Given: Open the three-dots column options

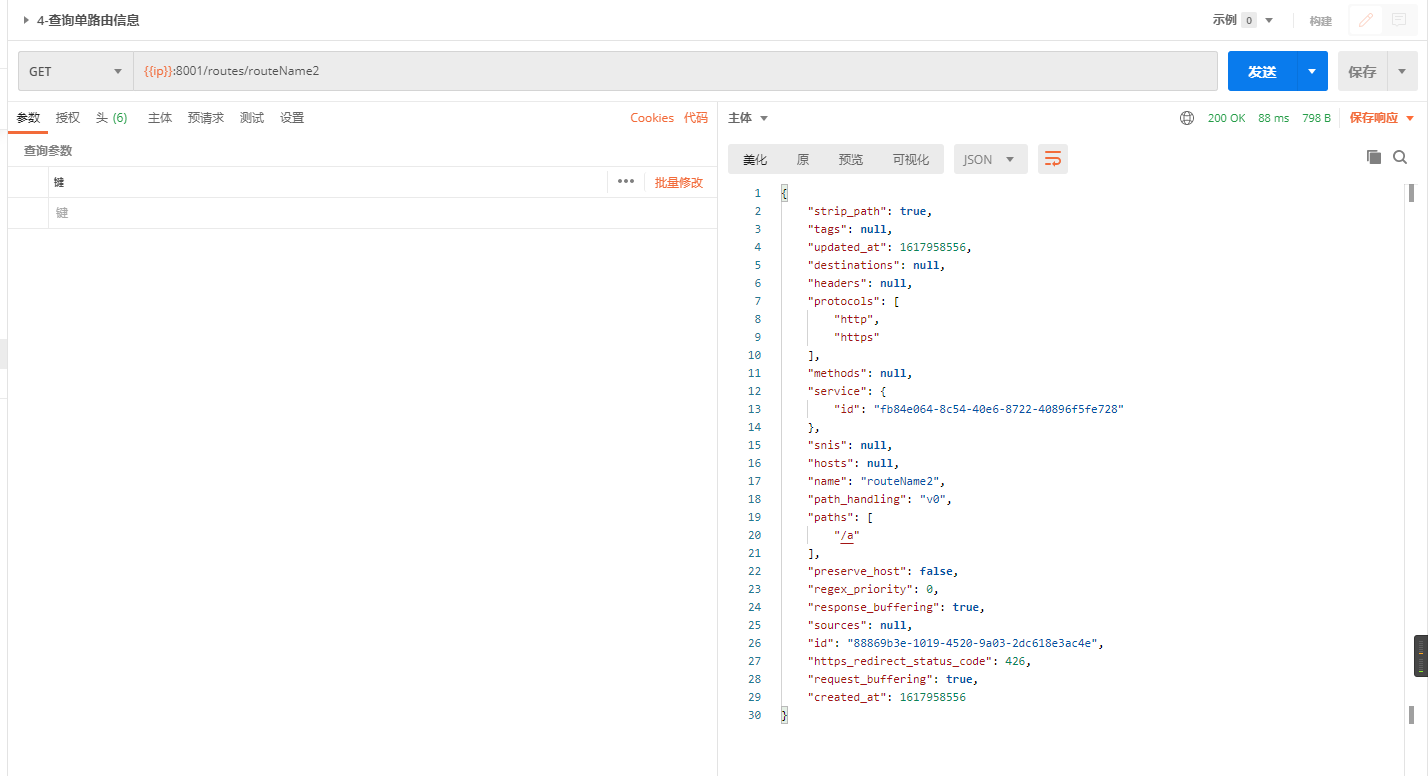Looking at the screenshot, I should point(626,182).
